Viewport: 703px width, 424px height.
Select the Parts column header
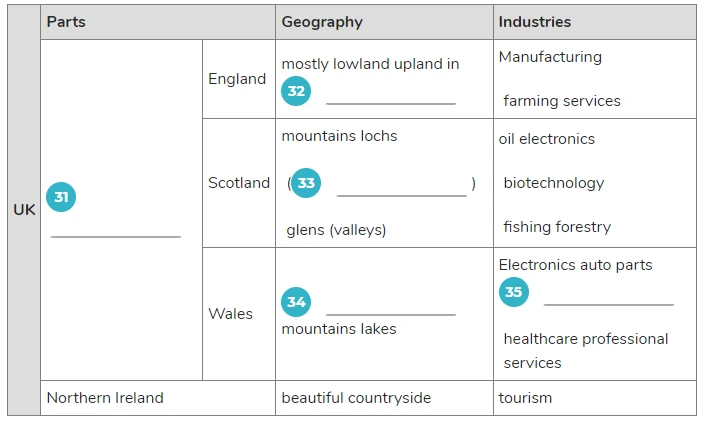(158, 22)
